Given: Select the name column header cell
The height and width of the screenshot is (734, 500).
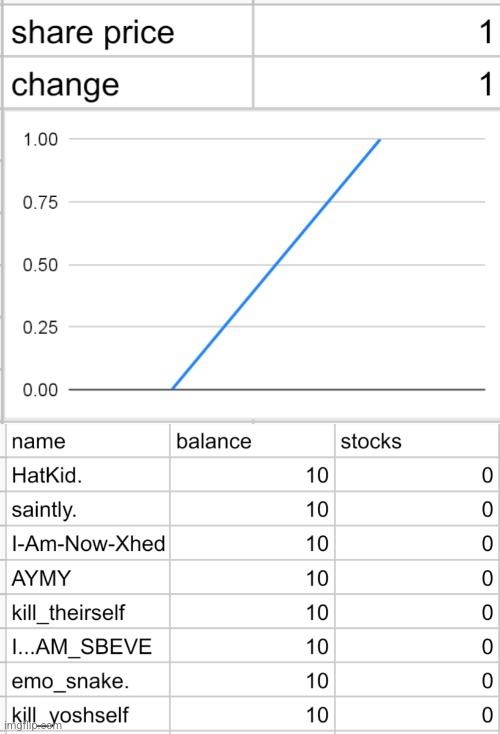Looking at the screenshot, I should 88,441.
